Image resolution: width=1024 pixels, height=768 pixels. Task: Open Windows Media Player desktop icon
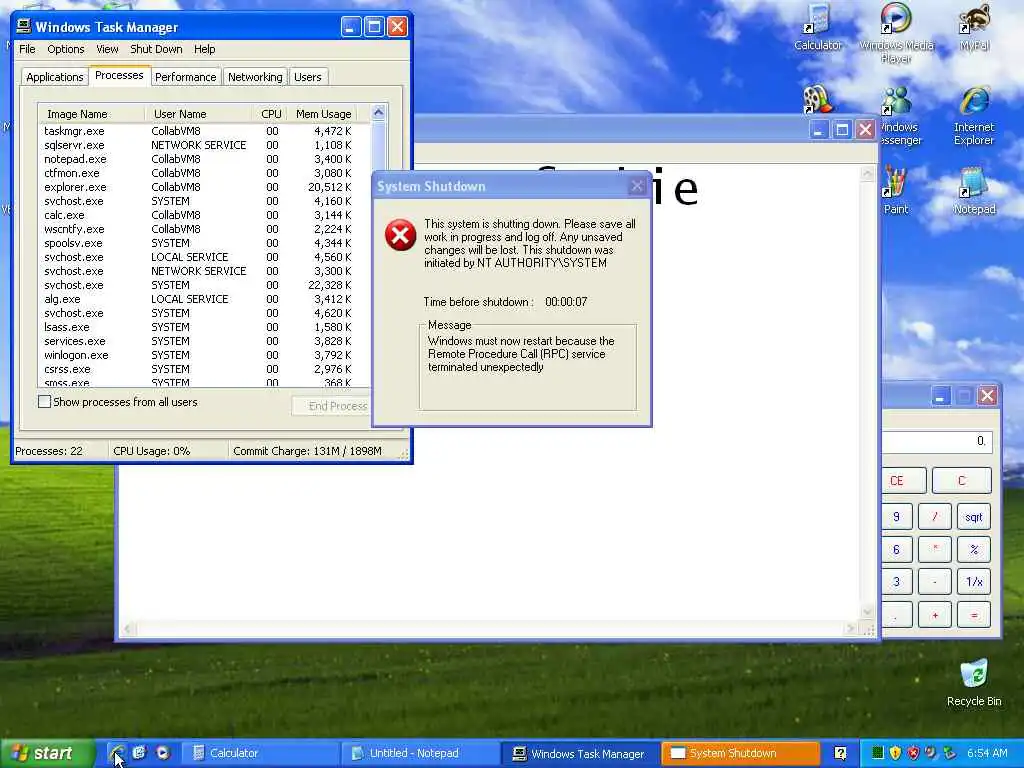point(896,31)
